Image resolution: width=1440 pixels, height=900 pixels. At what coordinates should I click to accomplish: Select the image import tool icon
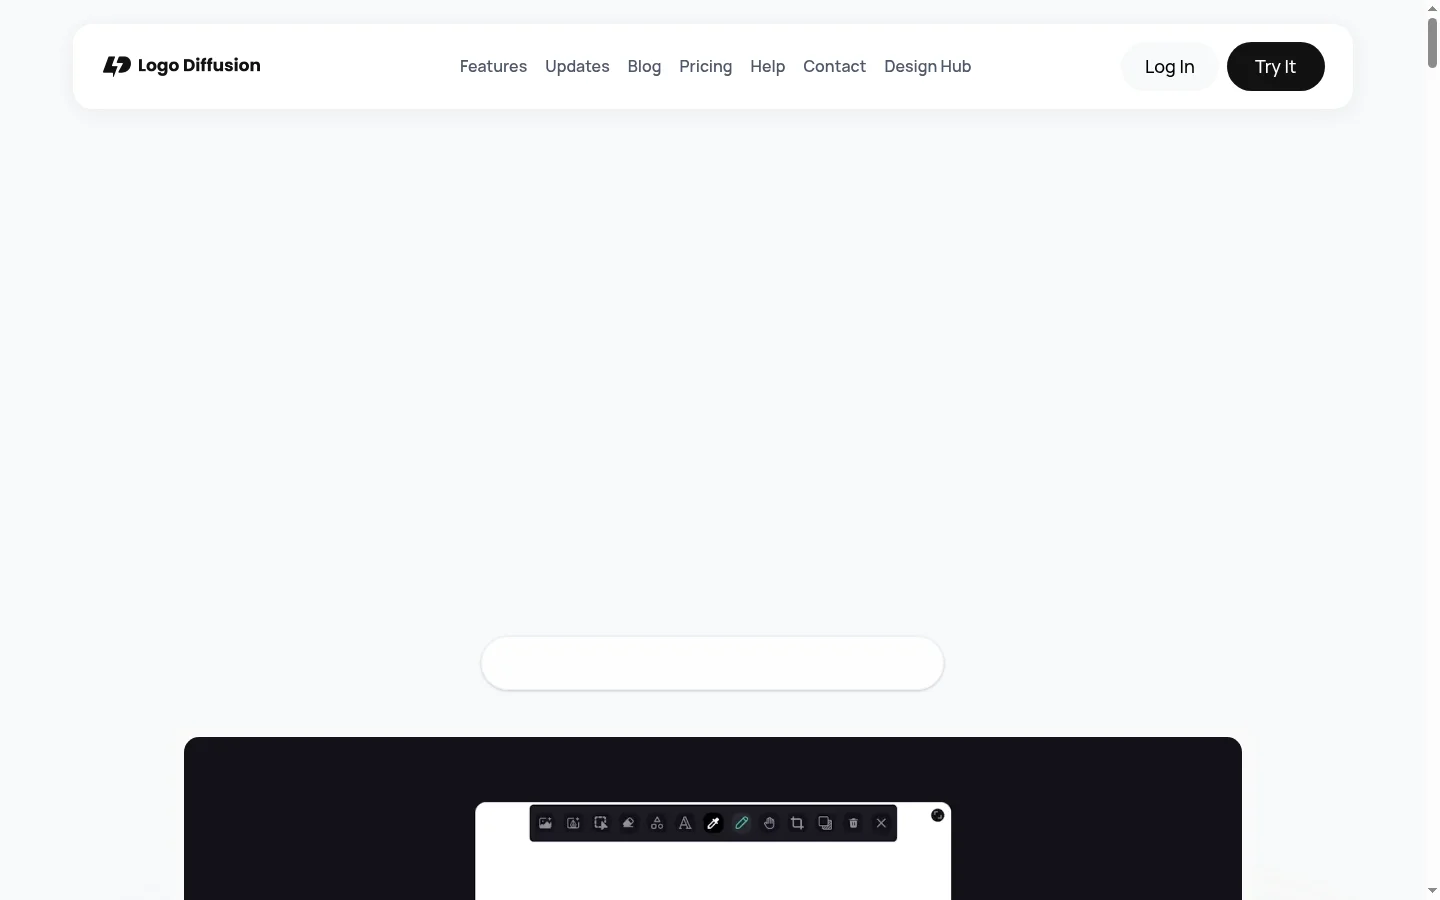pyautogui.click(x=546, y=823)
